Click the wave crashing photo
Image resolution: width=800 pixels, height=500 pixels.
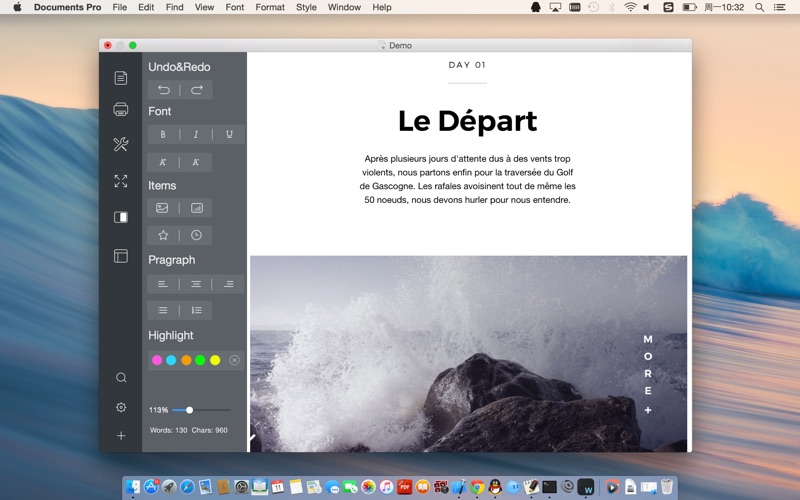(x=468, y=354)
